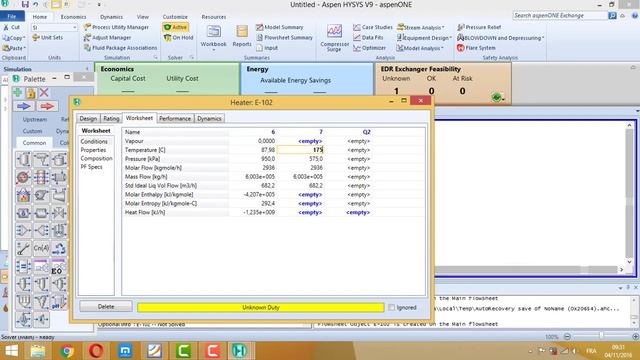Image resolution: width=640 pixels, height=360 pixels.
Task: Open Google Chrome from the taskbar
Action: tap(67, 351)
